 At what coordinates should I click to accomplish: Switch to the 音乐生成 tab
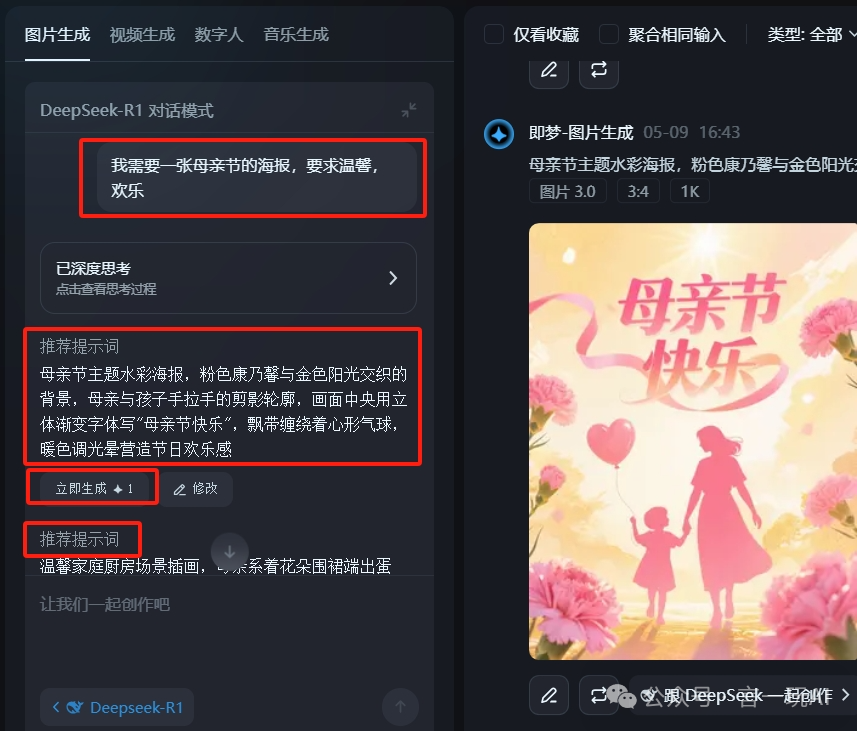[296, 34]
